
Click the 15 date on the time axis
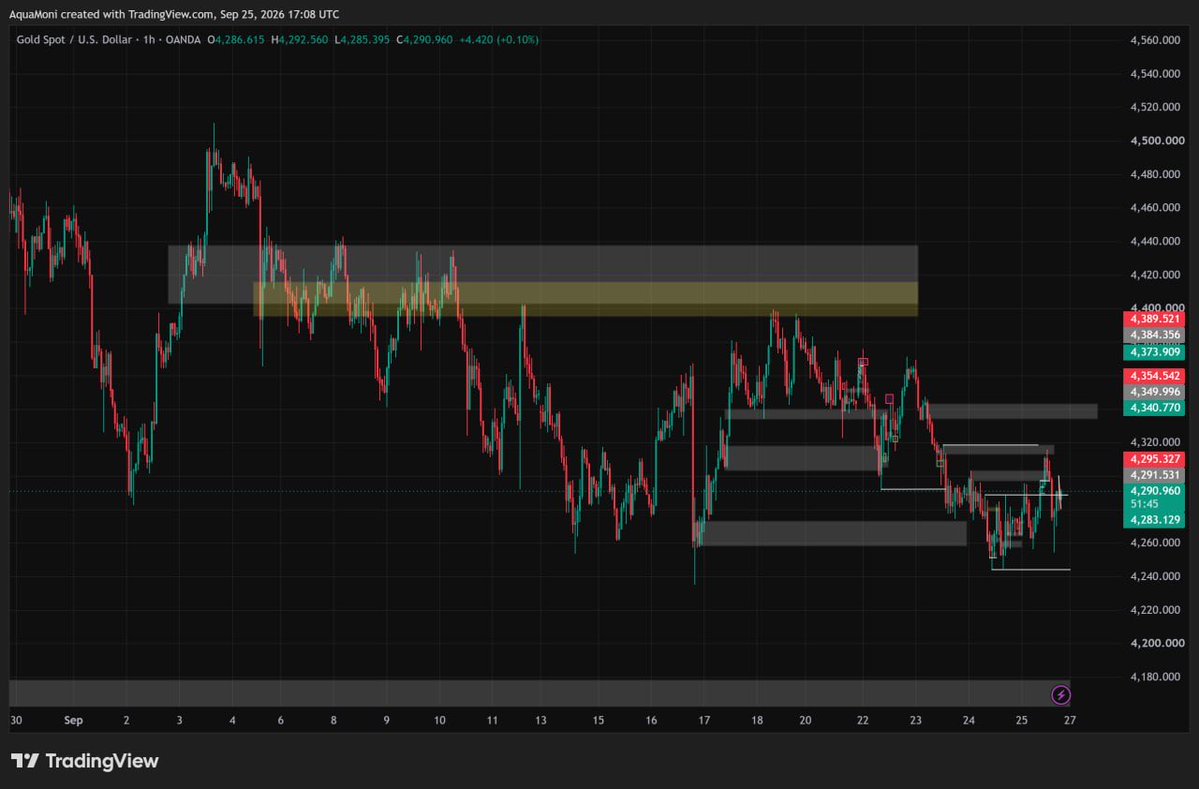pyautogui.click(x=598, y=720)
